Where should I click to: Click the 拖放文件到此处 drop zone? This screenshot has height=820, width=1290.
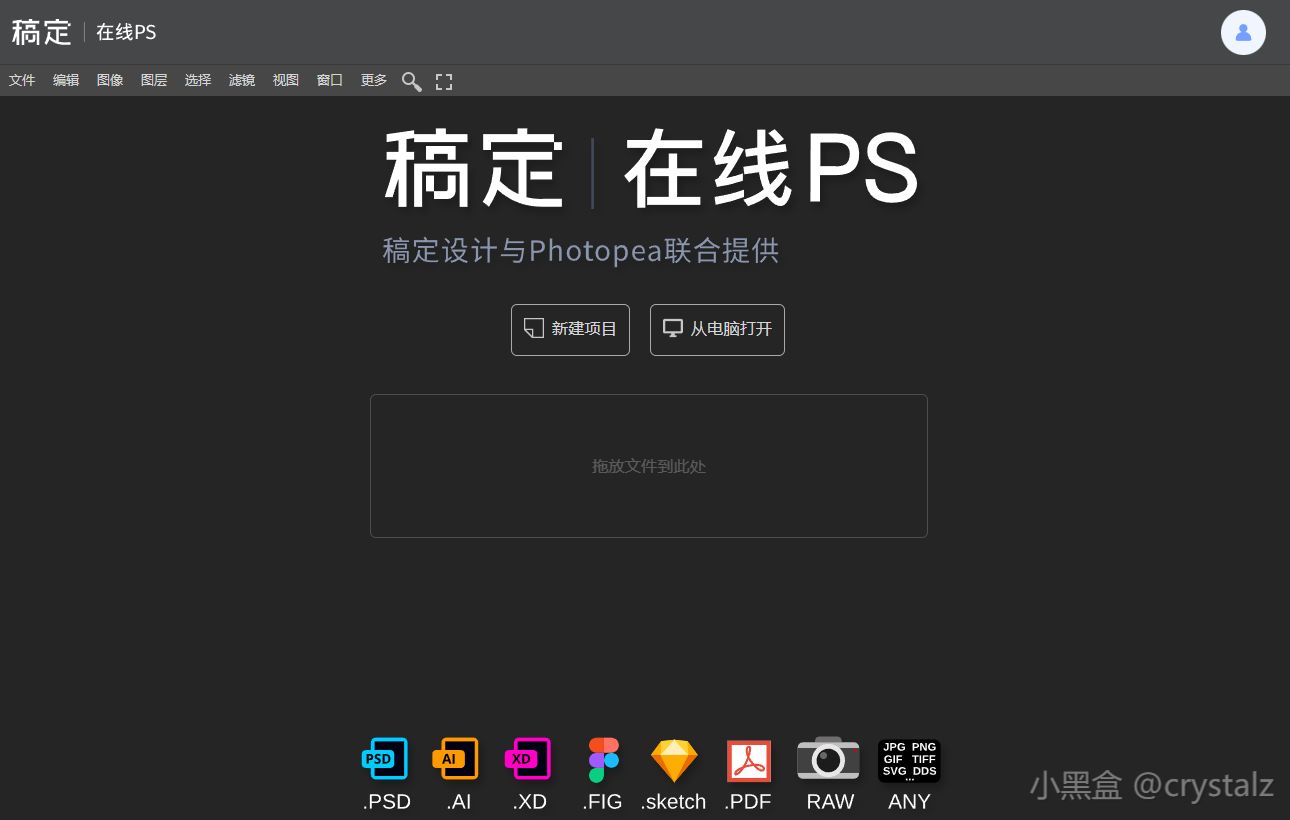[x=649, y=466]
